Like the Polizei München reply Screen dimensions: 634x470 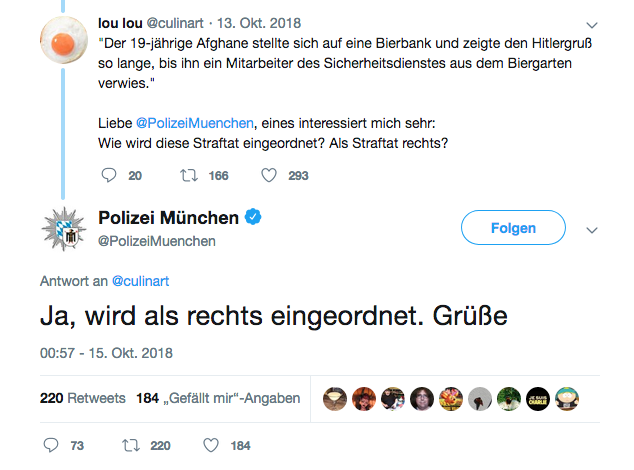pyautogui.click(x=210, y=445)
